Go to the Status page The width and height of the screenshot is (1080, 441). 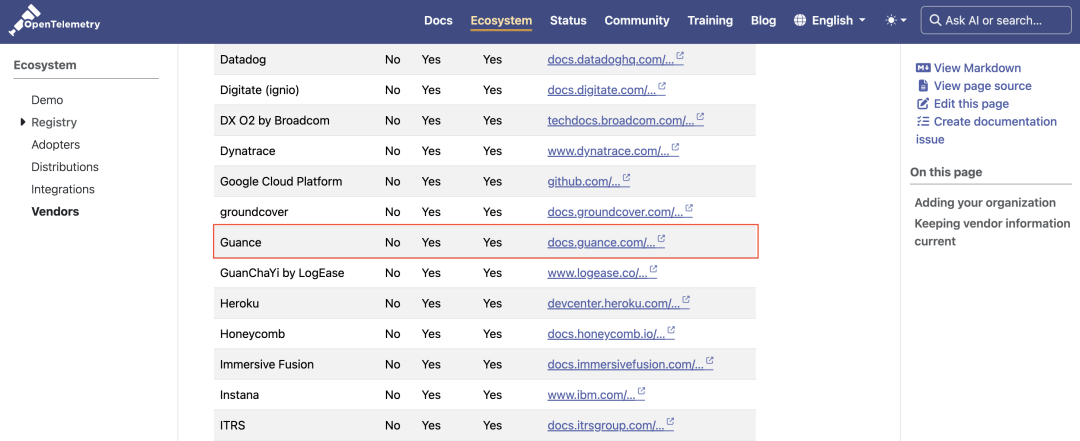point(568,21)
